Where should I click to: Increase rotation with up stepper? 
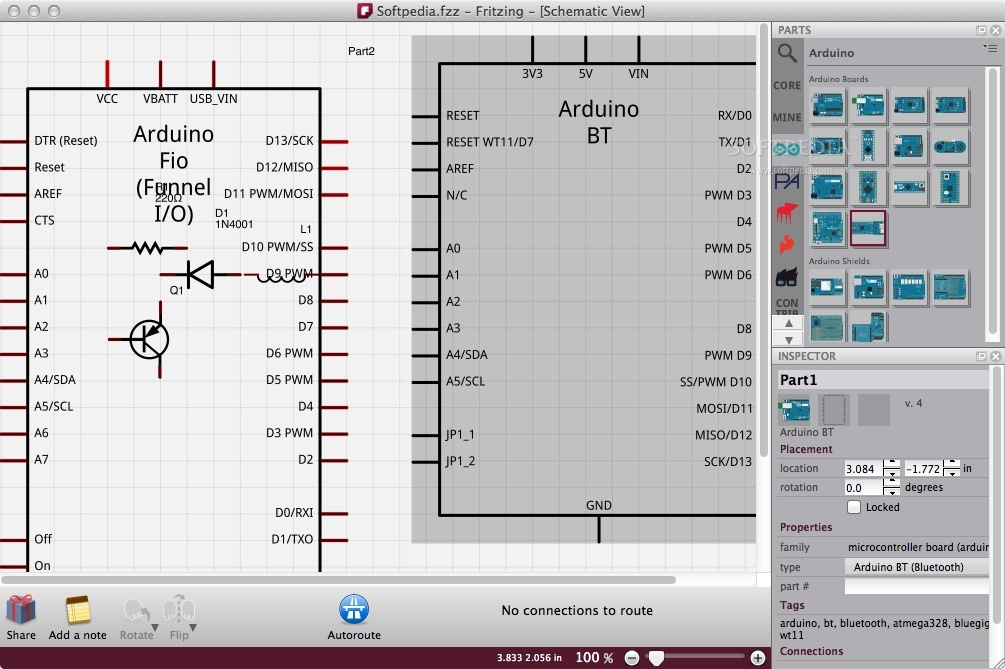(891, 483)
